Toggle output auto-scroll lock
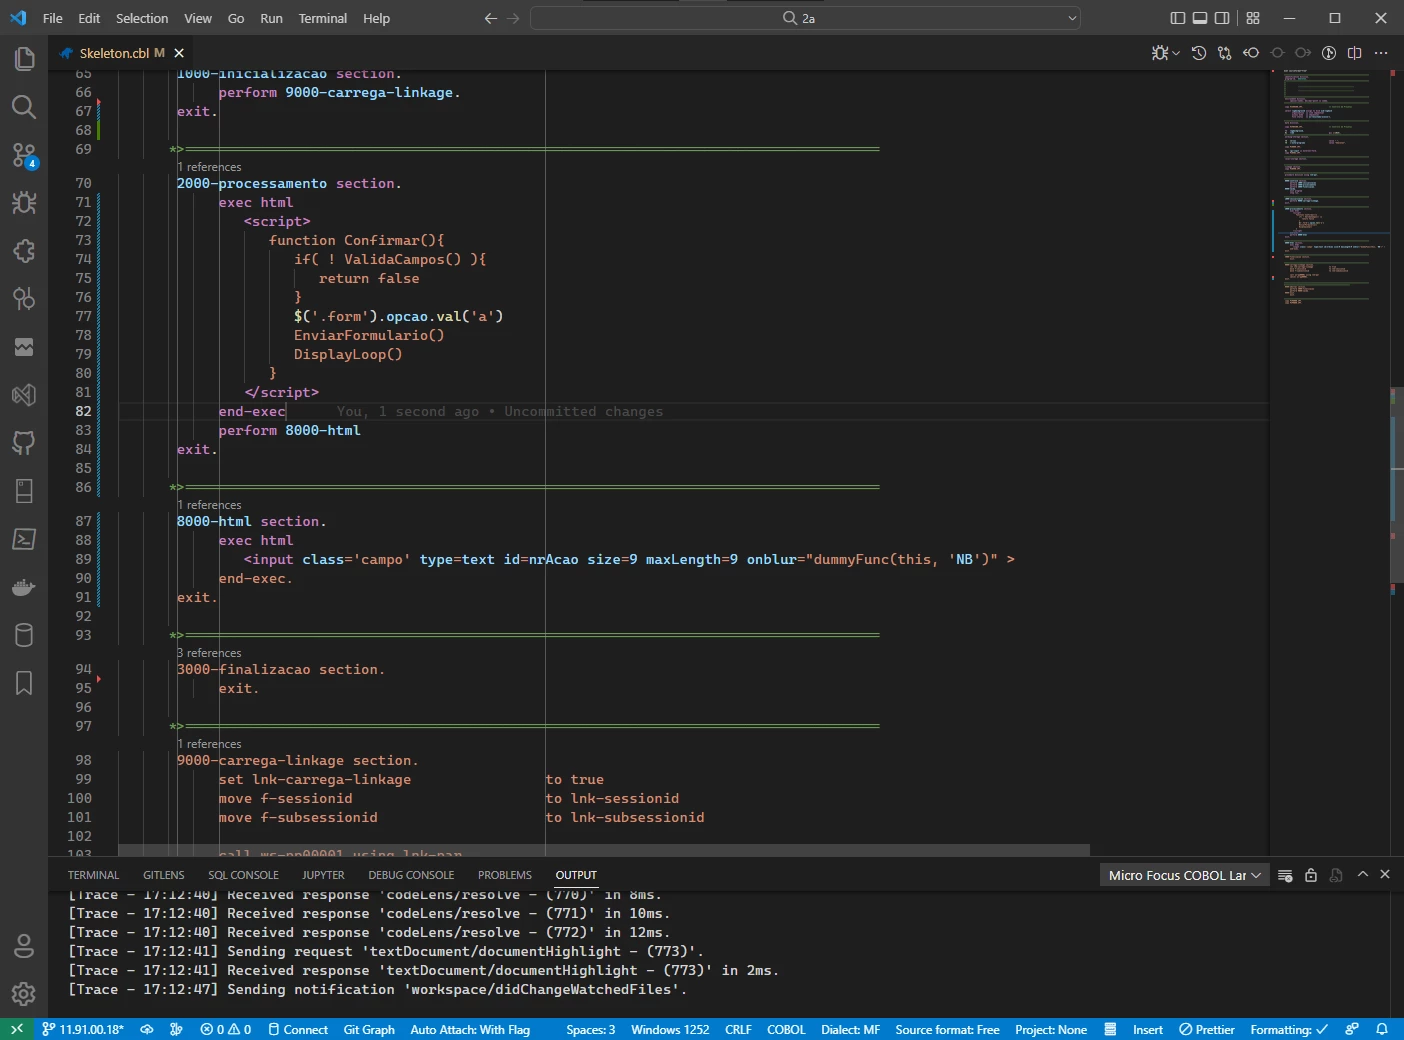The width and height of the screenshot is (1404, 1040). 1311,875
